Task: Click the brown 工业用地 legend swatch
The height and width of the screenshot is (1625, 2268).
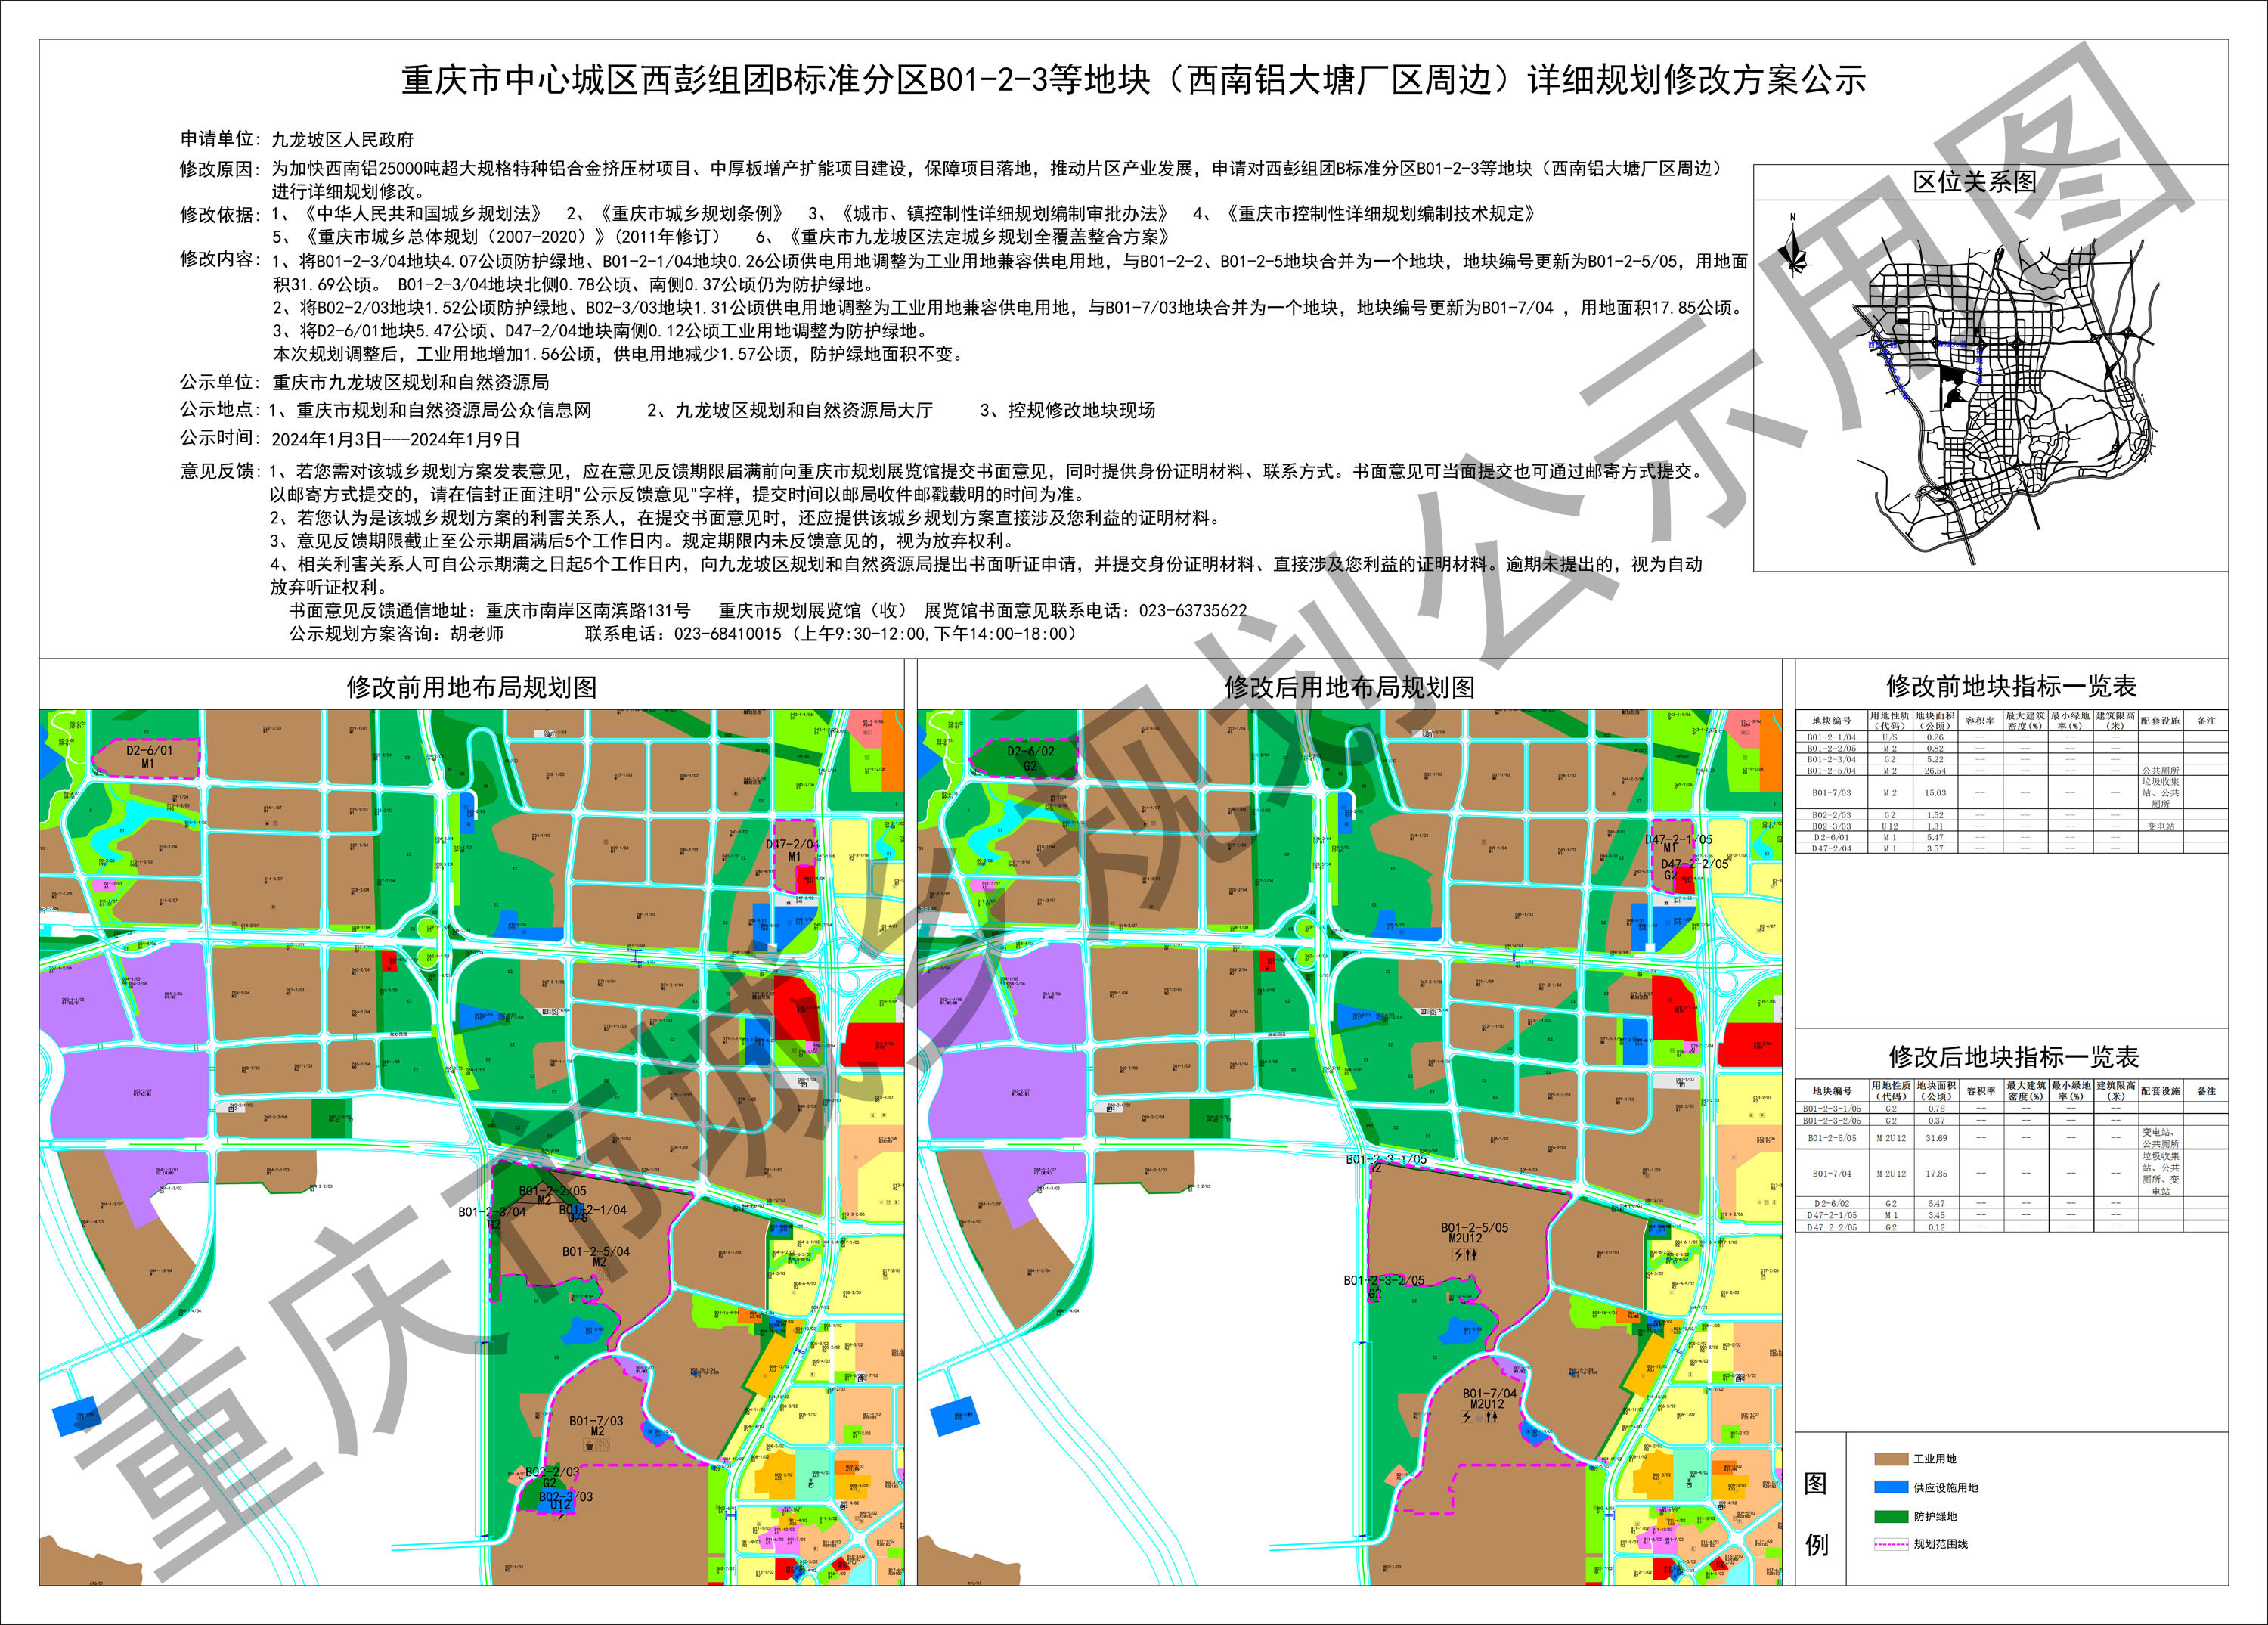Action: pyautogui.click(x=1891, y=1459)
